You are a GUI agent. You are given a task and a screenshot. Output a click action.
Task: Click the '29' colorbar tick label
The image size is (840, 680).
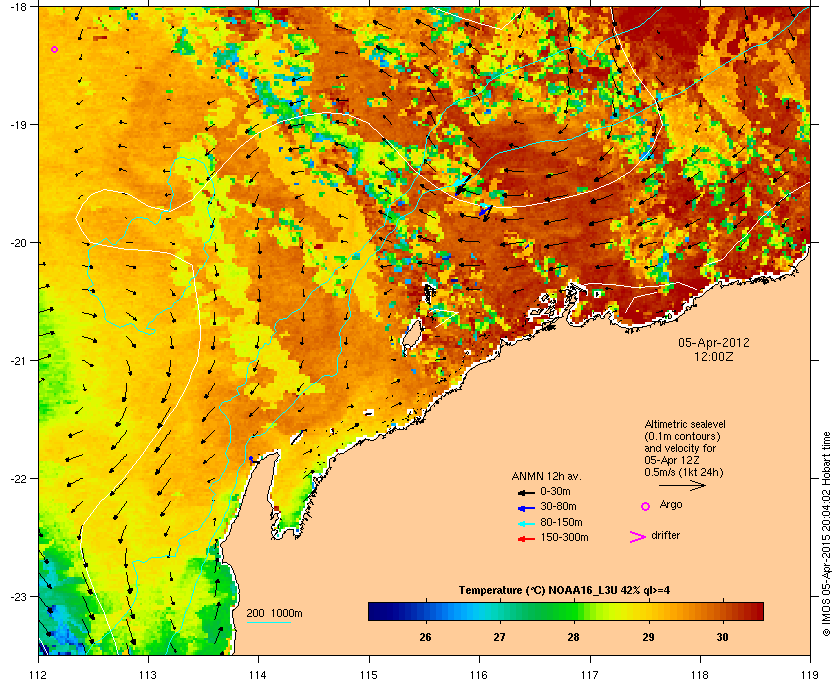pyautogui.click(x=648, y=637)
